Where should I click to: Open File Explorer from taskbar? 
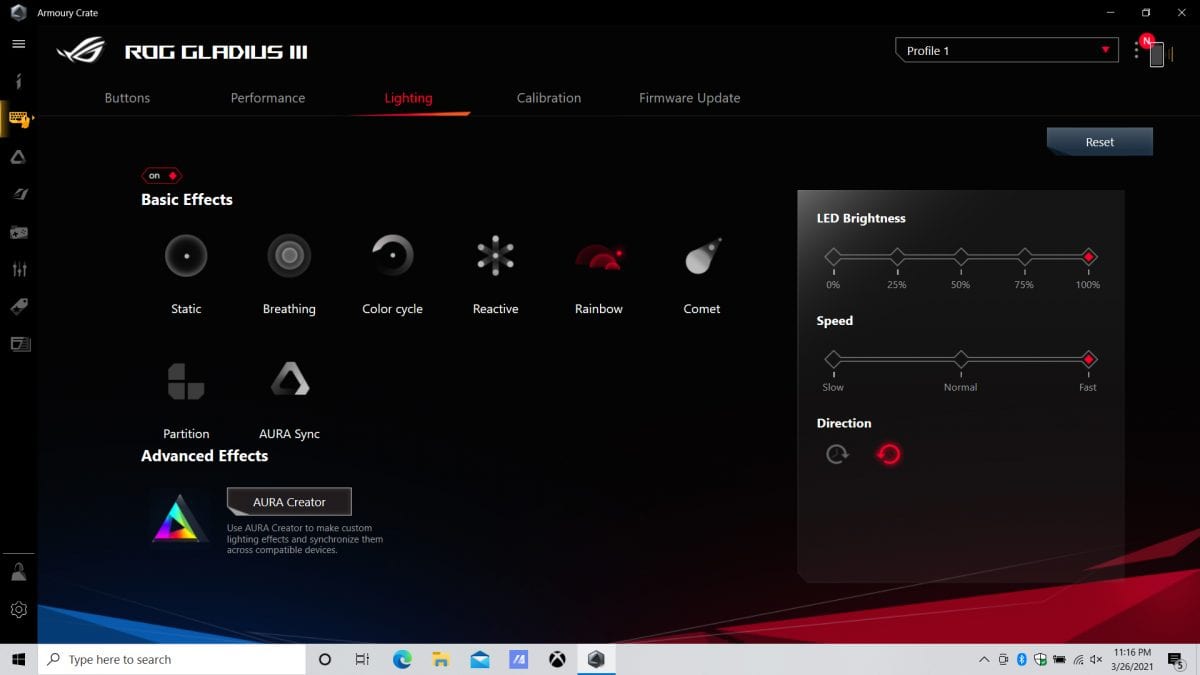pyautogui.click(x=440, y=659)
